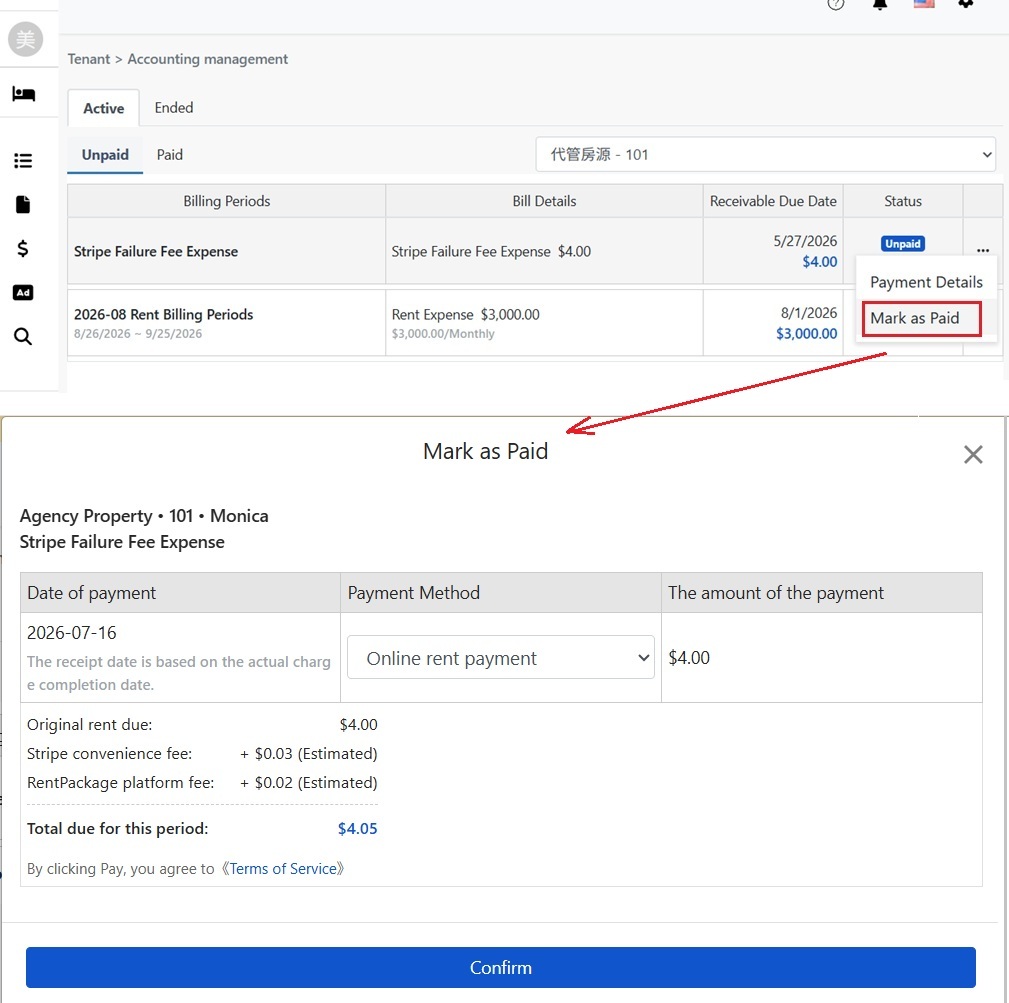Click the Accounting management breadcrumb
The height and width of the screenshot is (1003, 1009).
pos(208,59)
